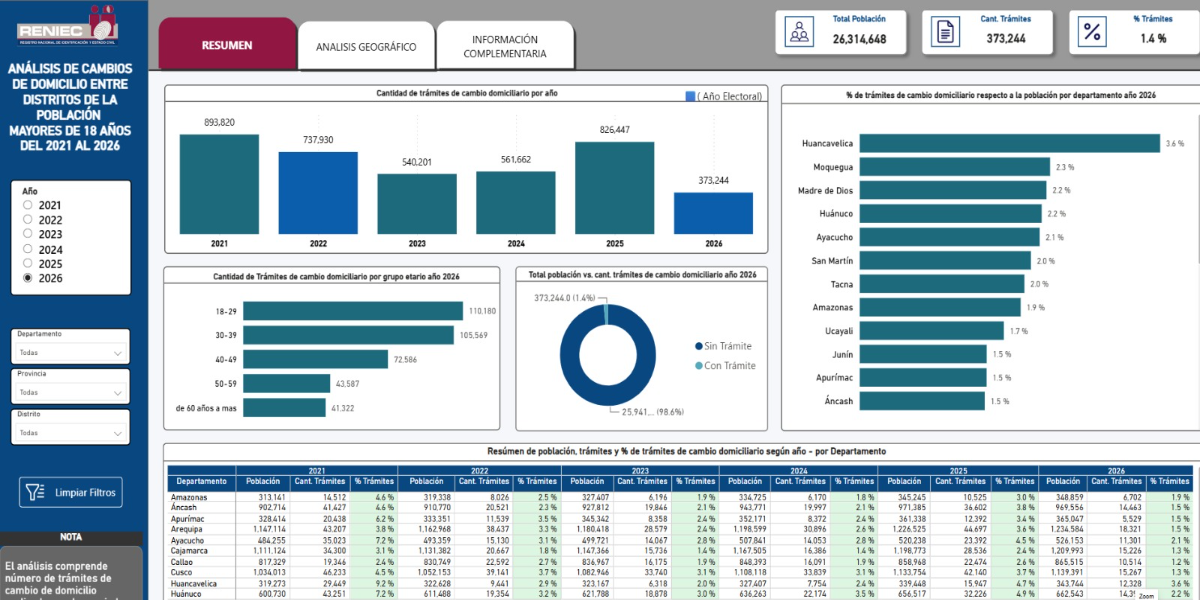1200x600 pixels.
Task: Click the Total Población value 26,314,648
Action: 858,39
